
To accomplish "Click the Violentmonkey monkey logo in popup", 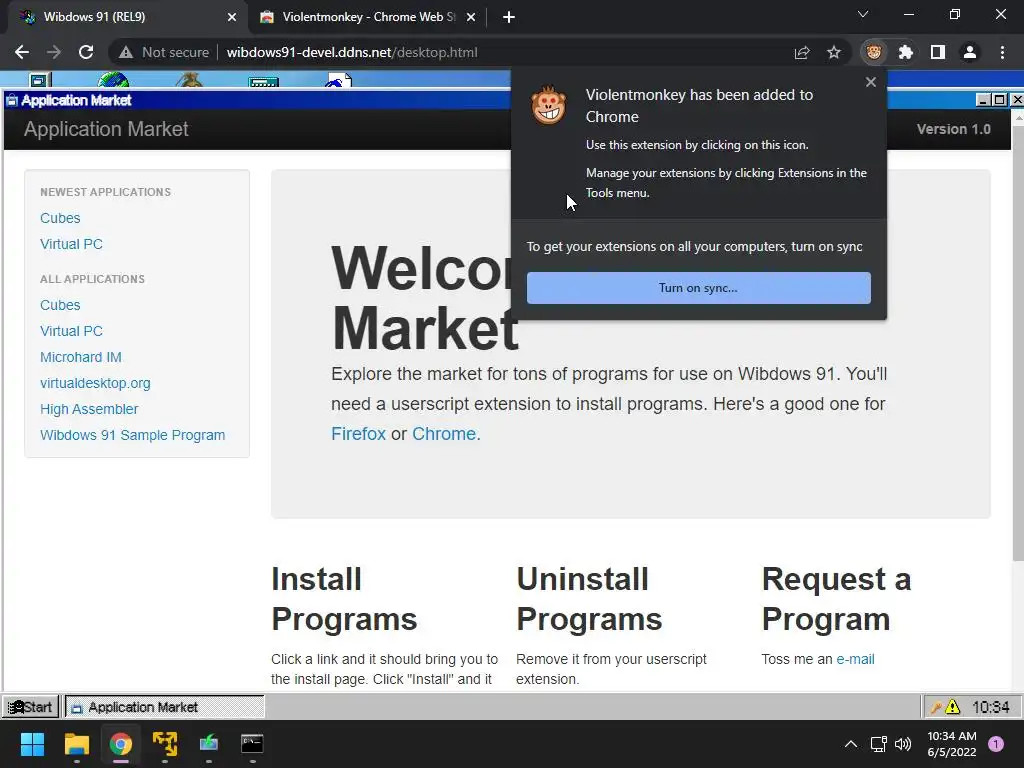I will (549, 105).
